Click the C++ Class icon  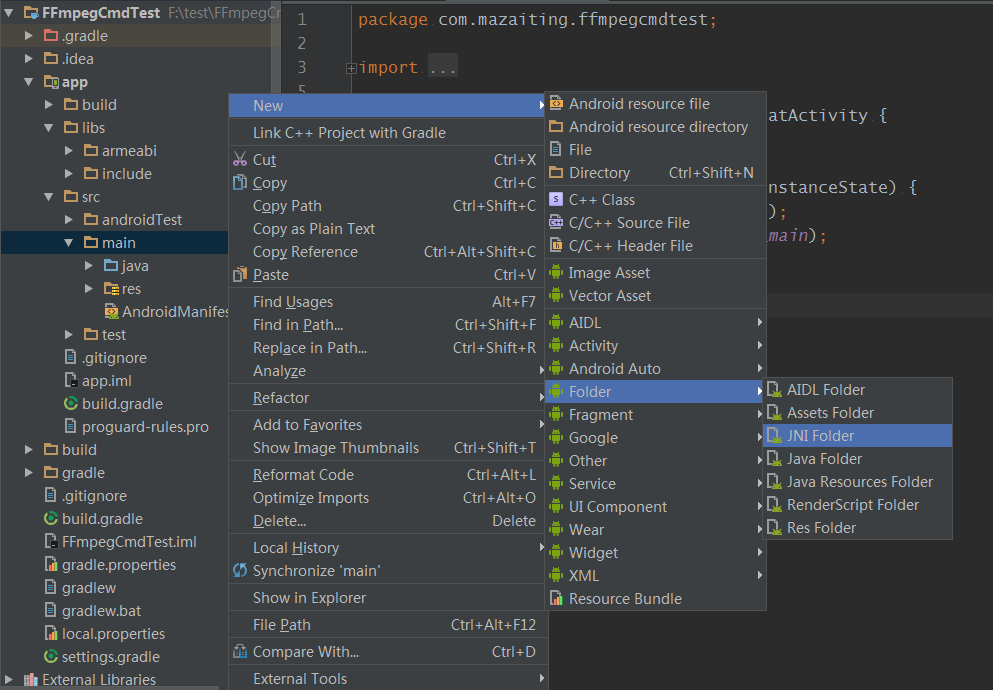555,199
